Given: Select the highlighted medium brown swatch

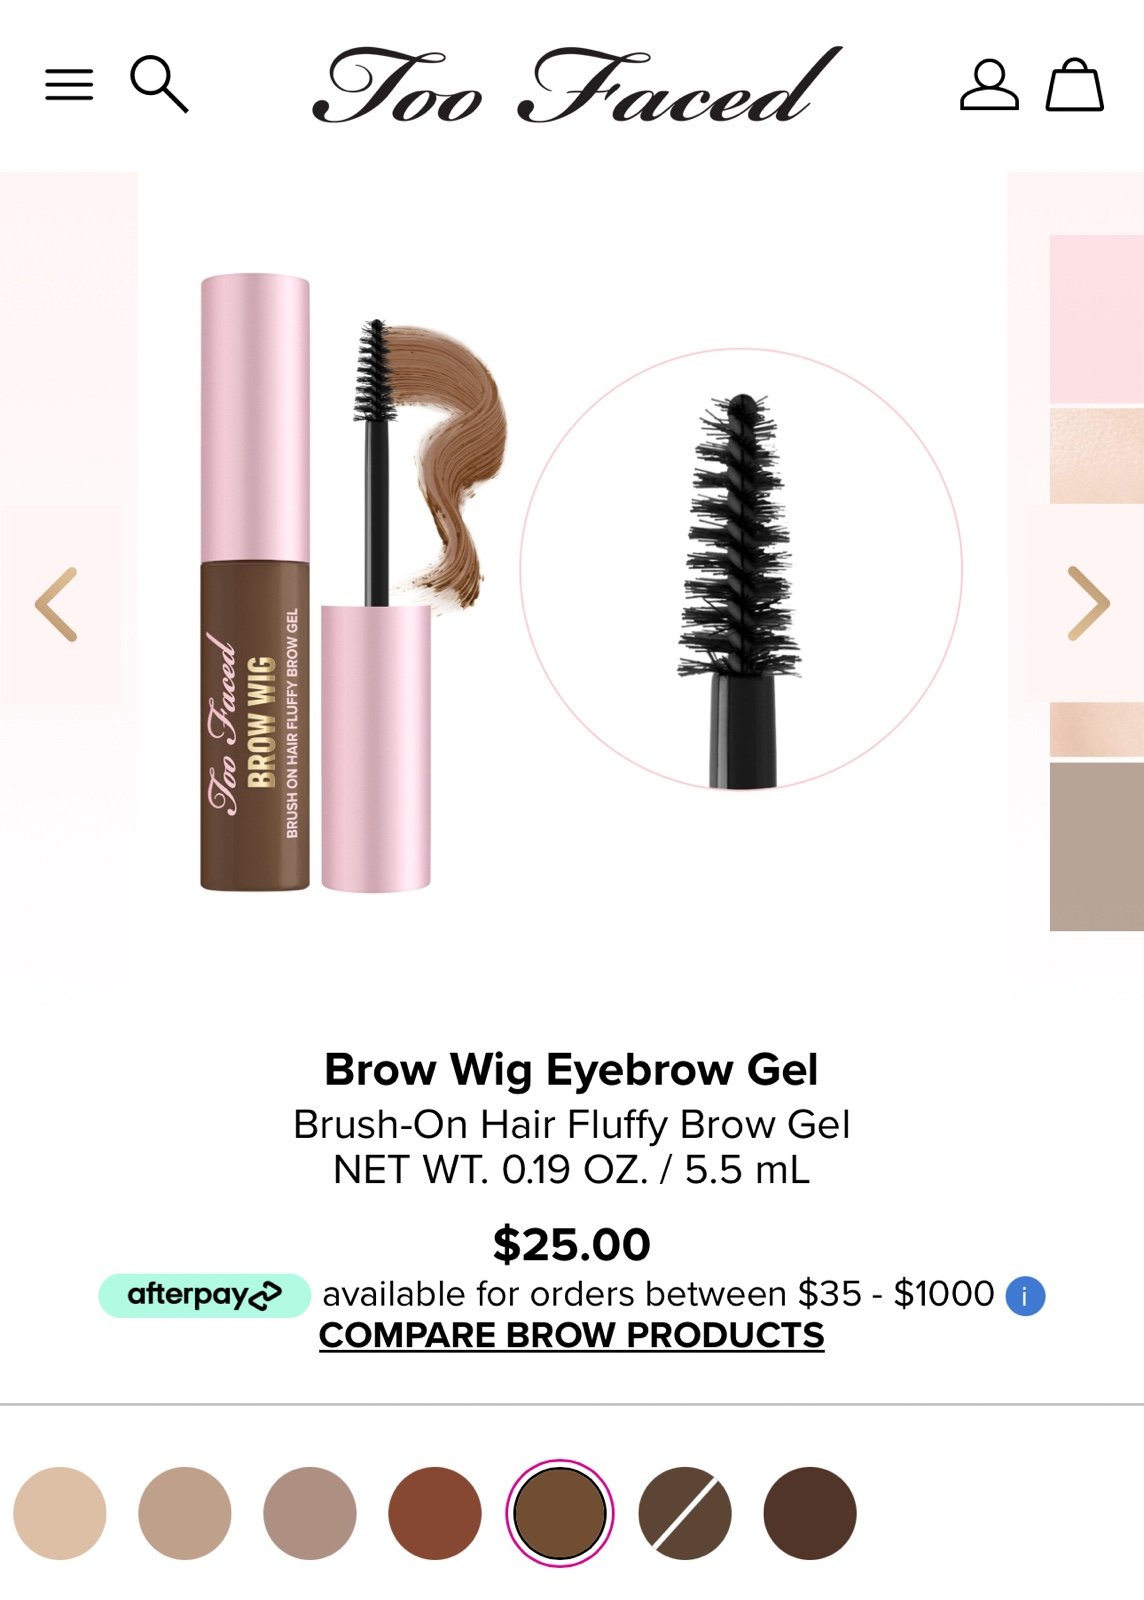Looking at the screenshot, I should (560, 1513).
